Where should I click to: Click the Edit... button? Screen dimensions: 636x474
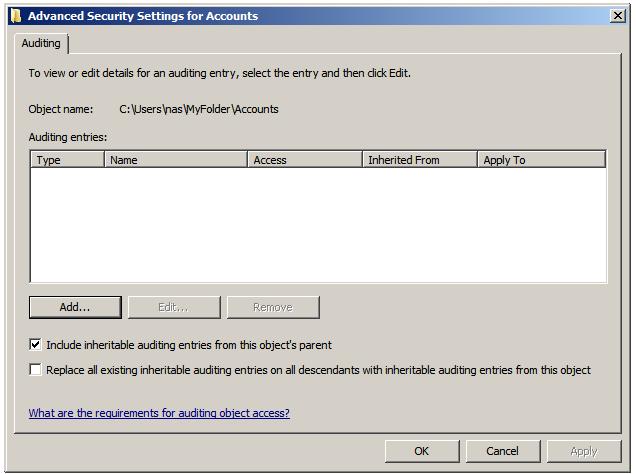click(x=174, y=307)
